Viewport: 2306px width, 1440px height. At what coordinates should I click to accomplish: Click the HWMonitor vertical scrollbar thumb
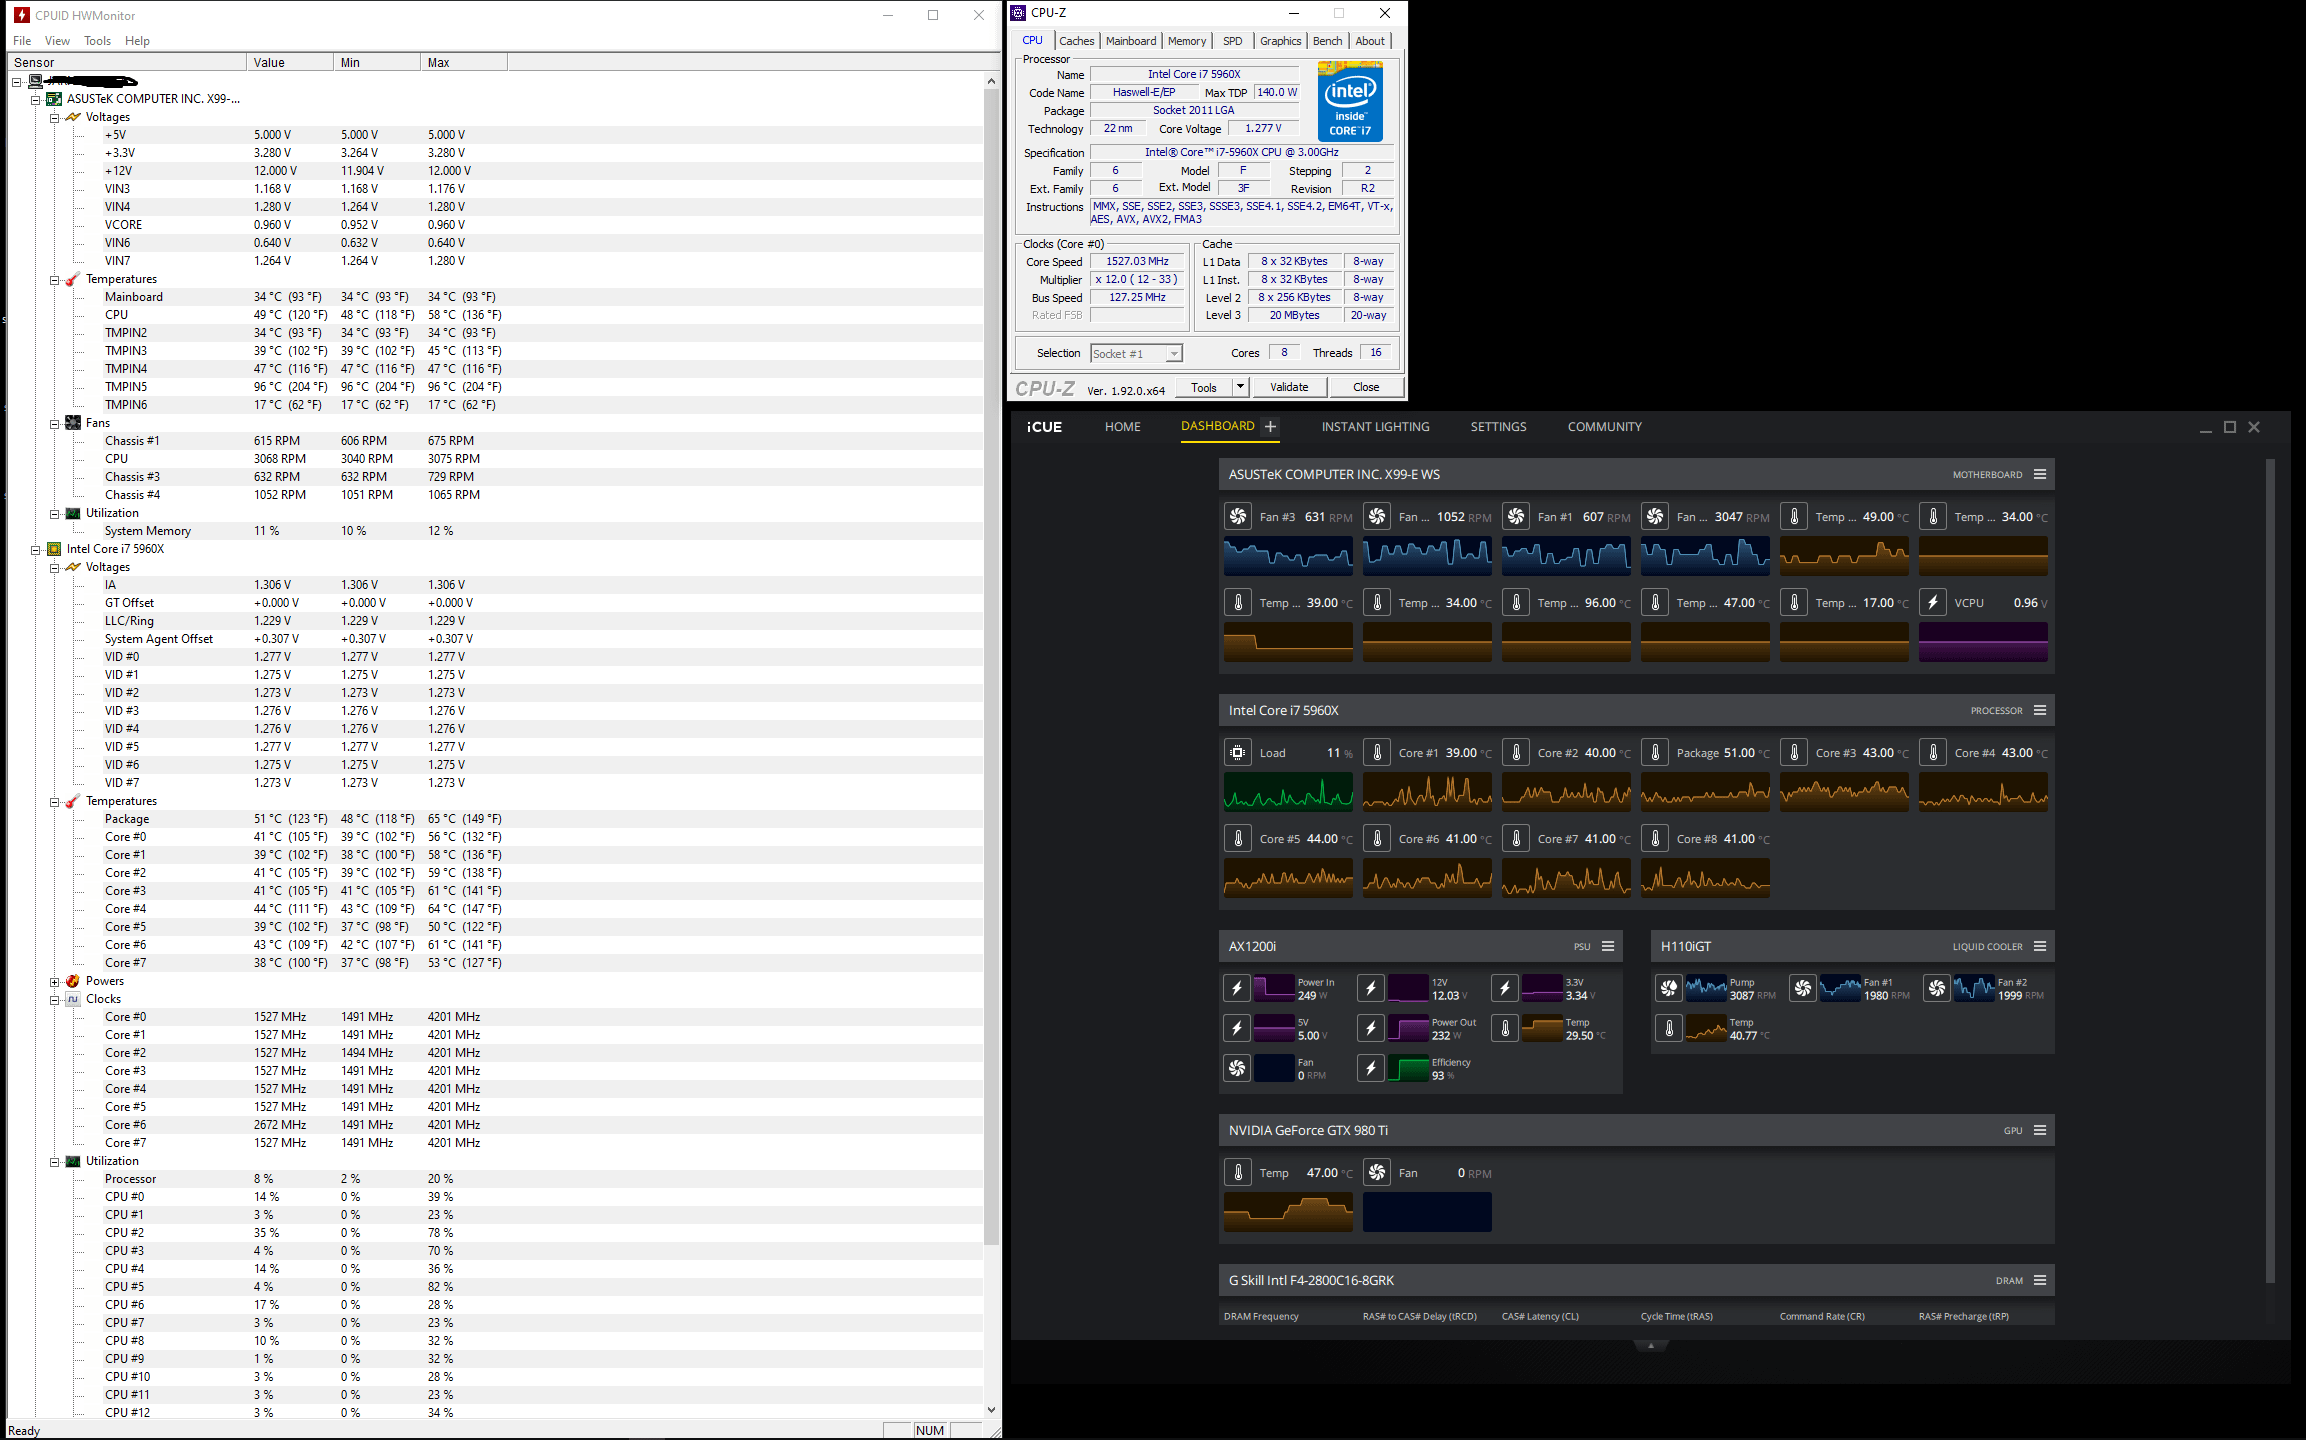tap(991, 667)
